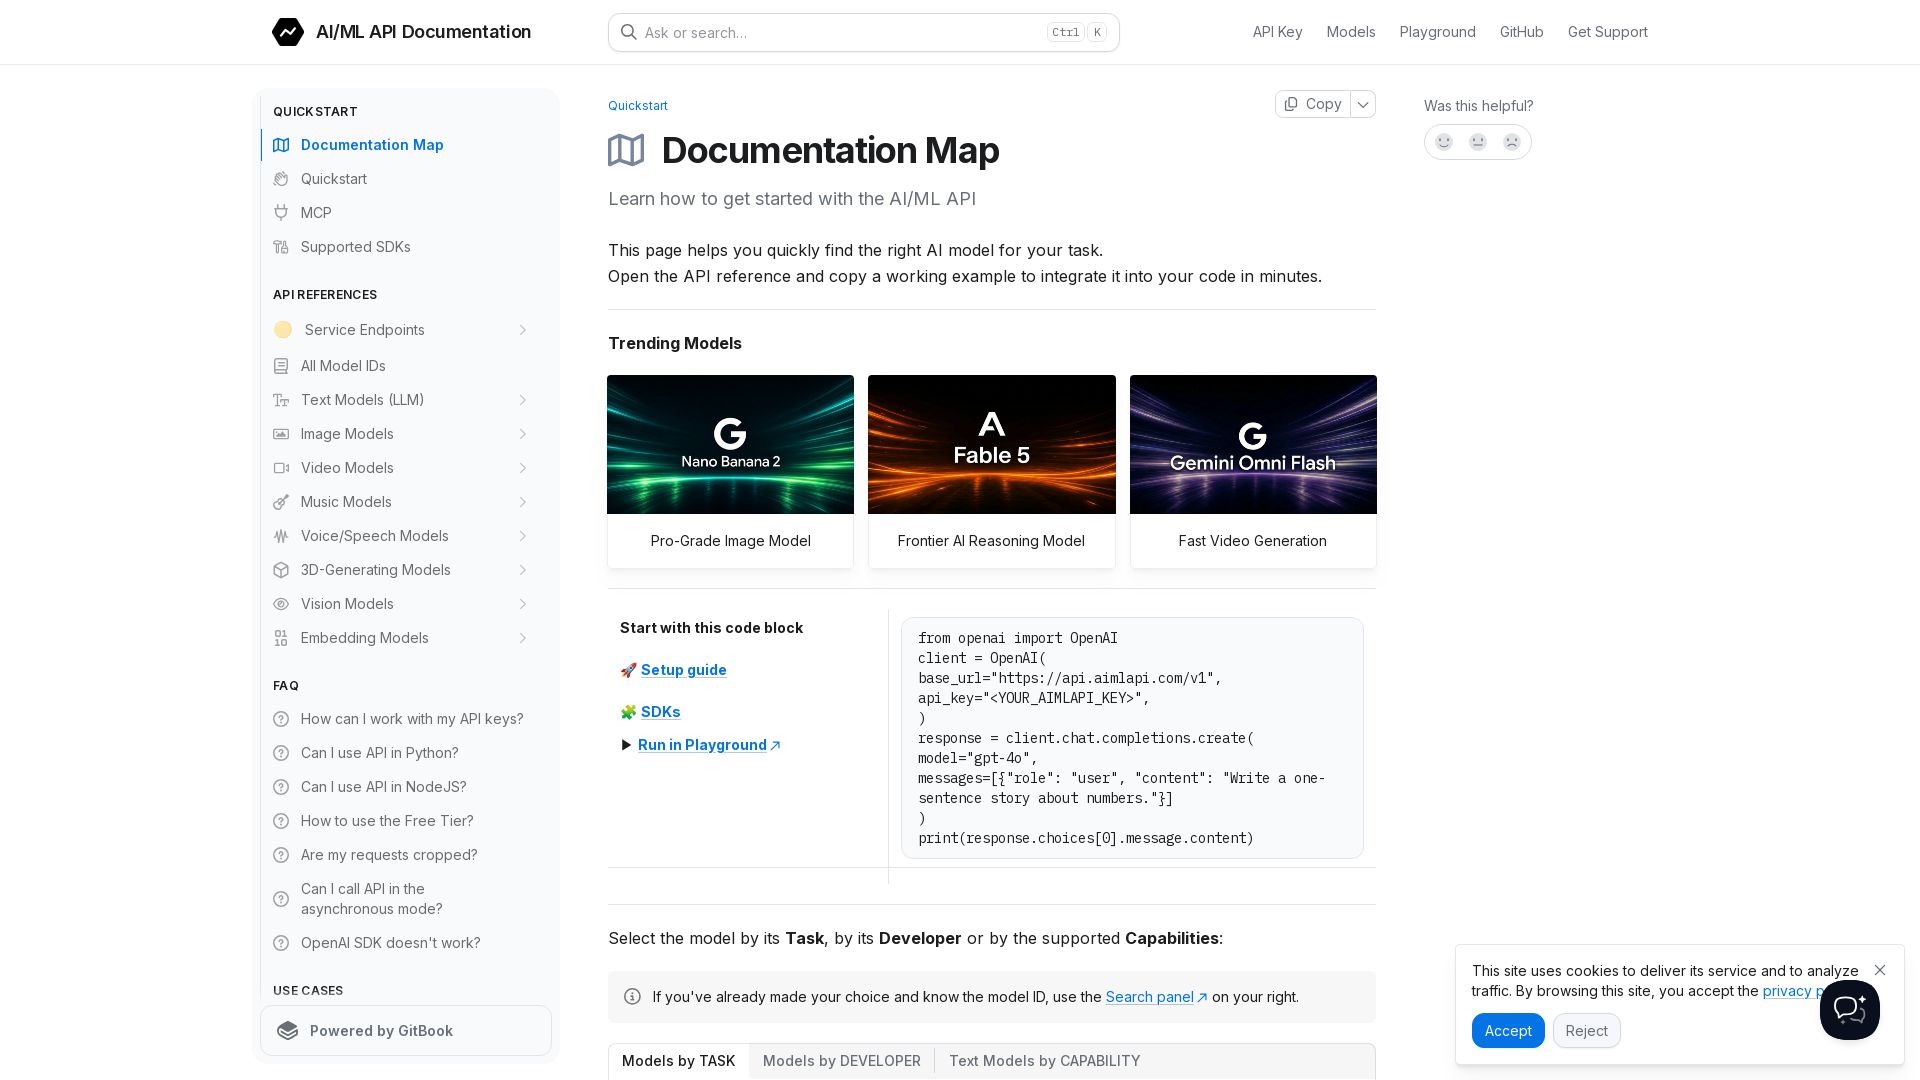Click the MCP plug icon

[x=281, y=213]
